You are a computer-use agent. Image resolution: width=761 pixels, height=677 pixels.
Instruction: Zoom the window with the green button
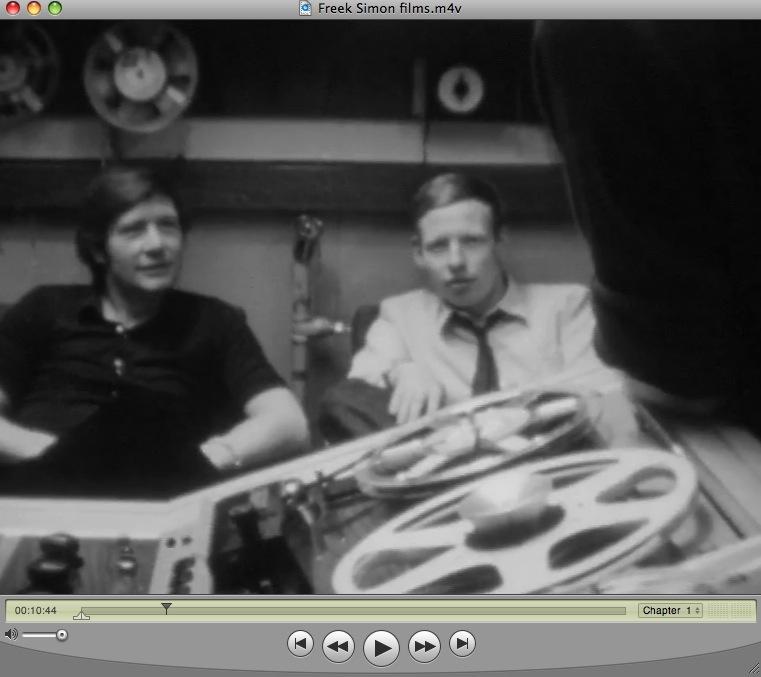coord(54,8)
